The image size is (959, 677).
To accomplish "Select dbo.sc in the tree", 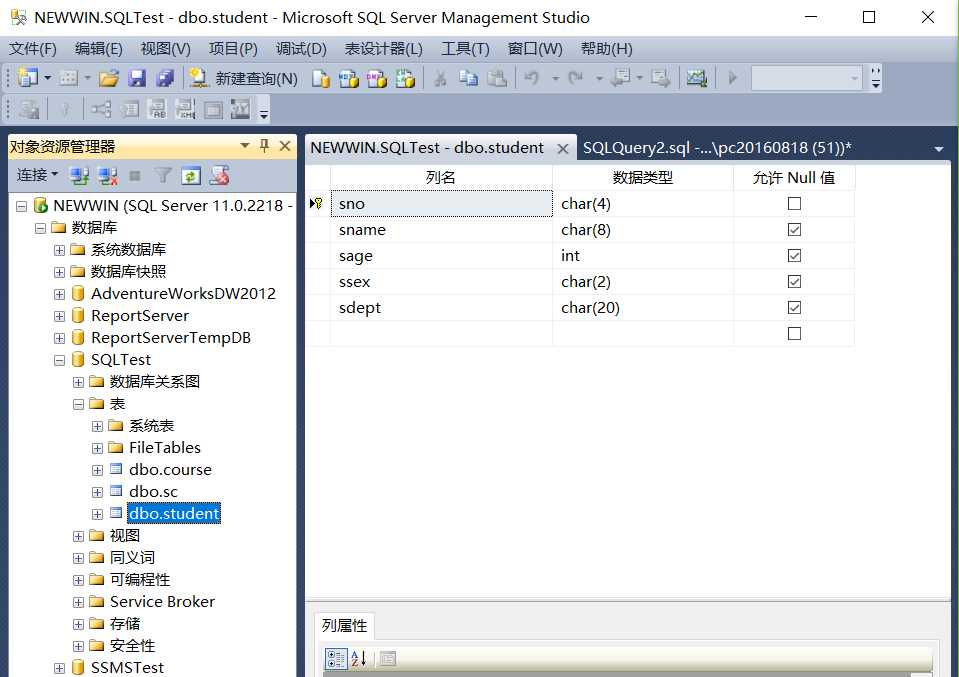I will [153, 492].
